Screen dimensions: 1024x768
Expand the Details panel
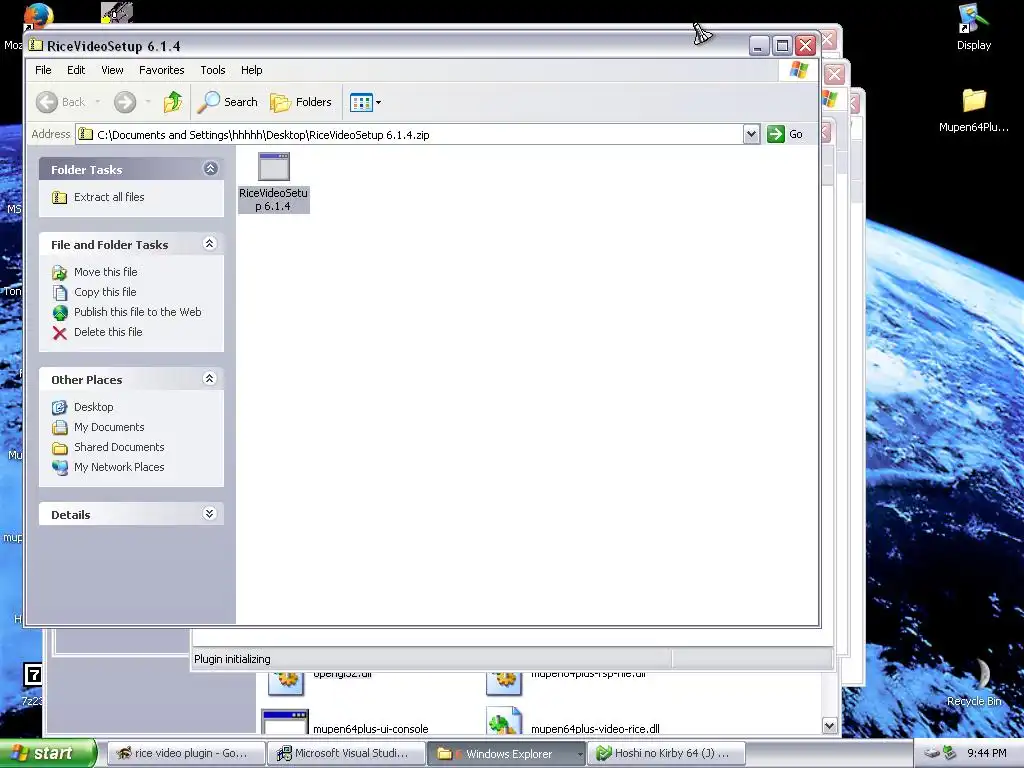(x=210, y=514)
